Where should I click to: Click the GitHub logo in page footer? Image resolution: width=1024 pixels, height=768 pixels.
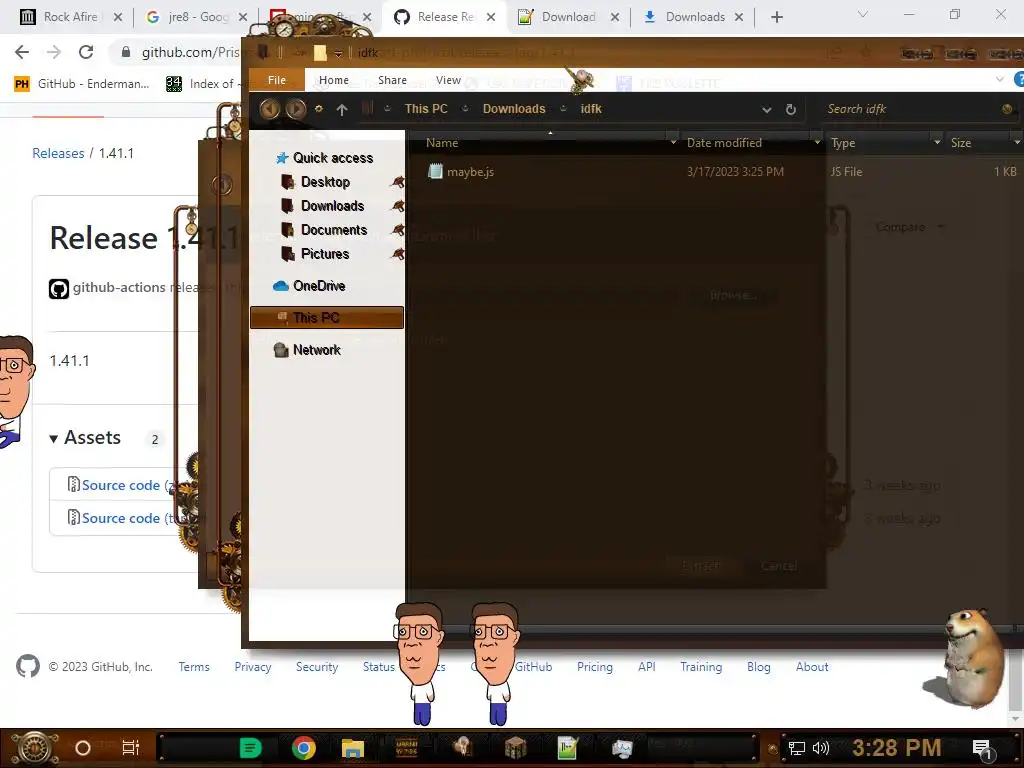pyautogui.click(x=27, y=666)
